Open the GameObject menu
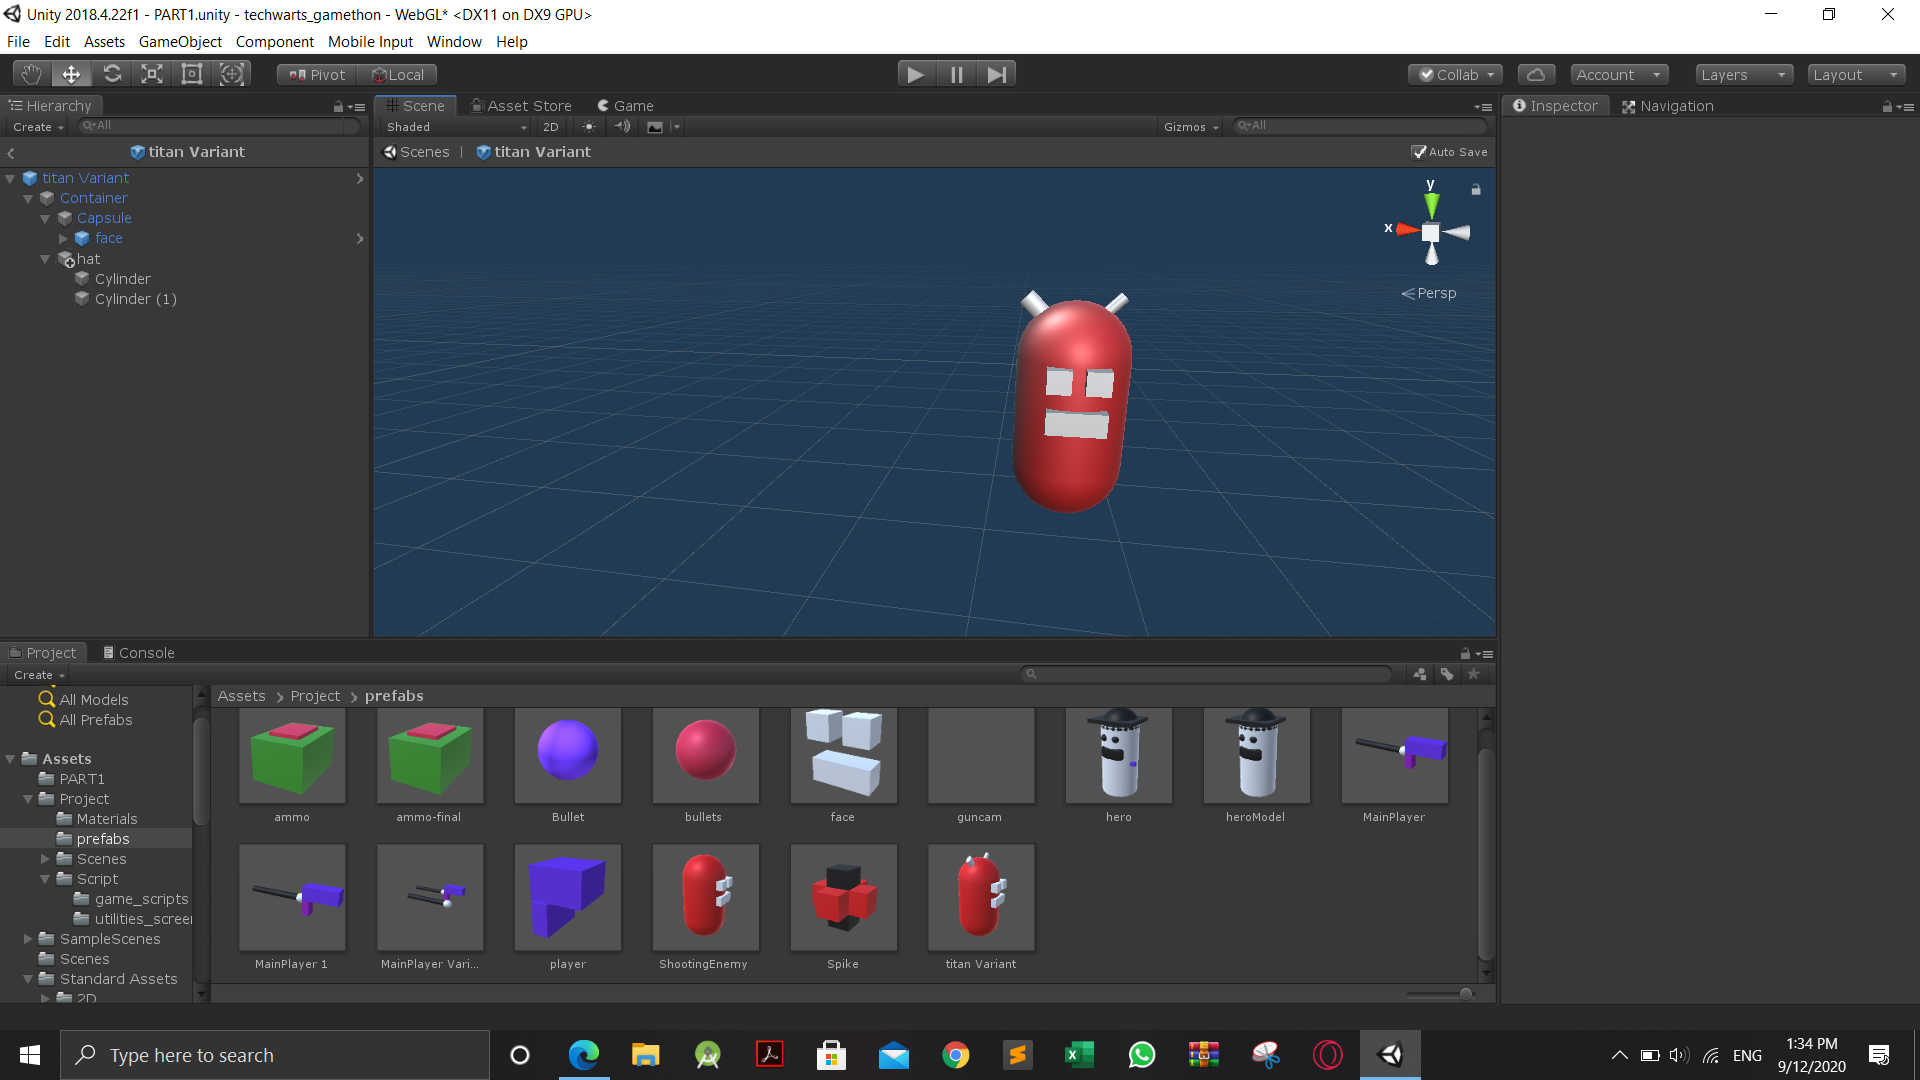Viewport: 1920px width, 1080px height. point(180,42)
